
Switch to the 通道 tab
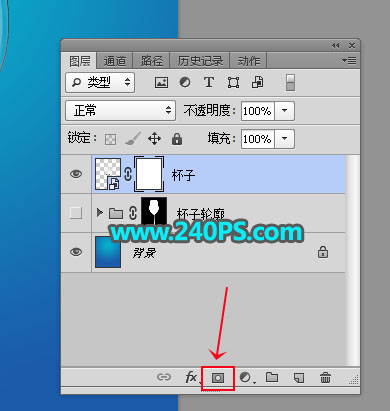(115, 61)
